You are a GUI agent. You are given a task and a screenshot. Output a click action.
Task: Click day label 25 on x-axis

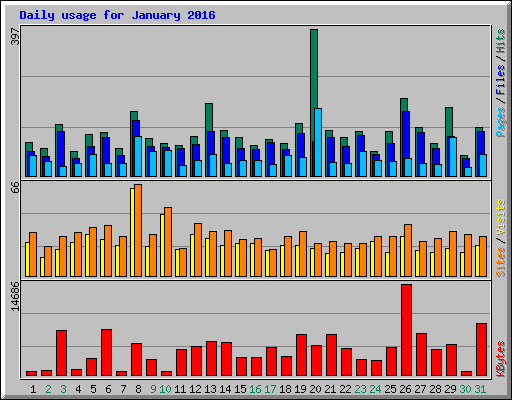click(390, 389)
